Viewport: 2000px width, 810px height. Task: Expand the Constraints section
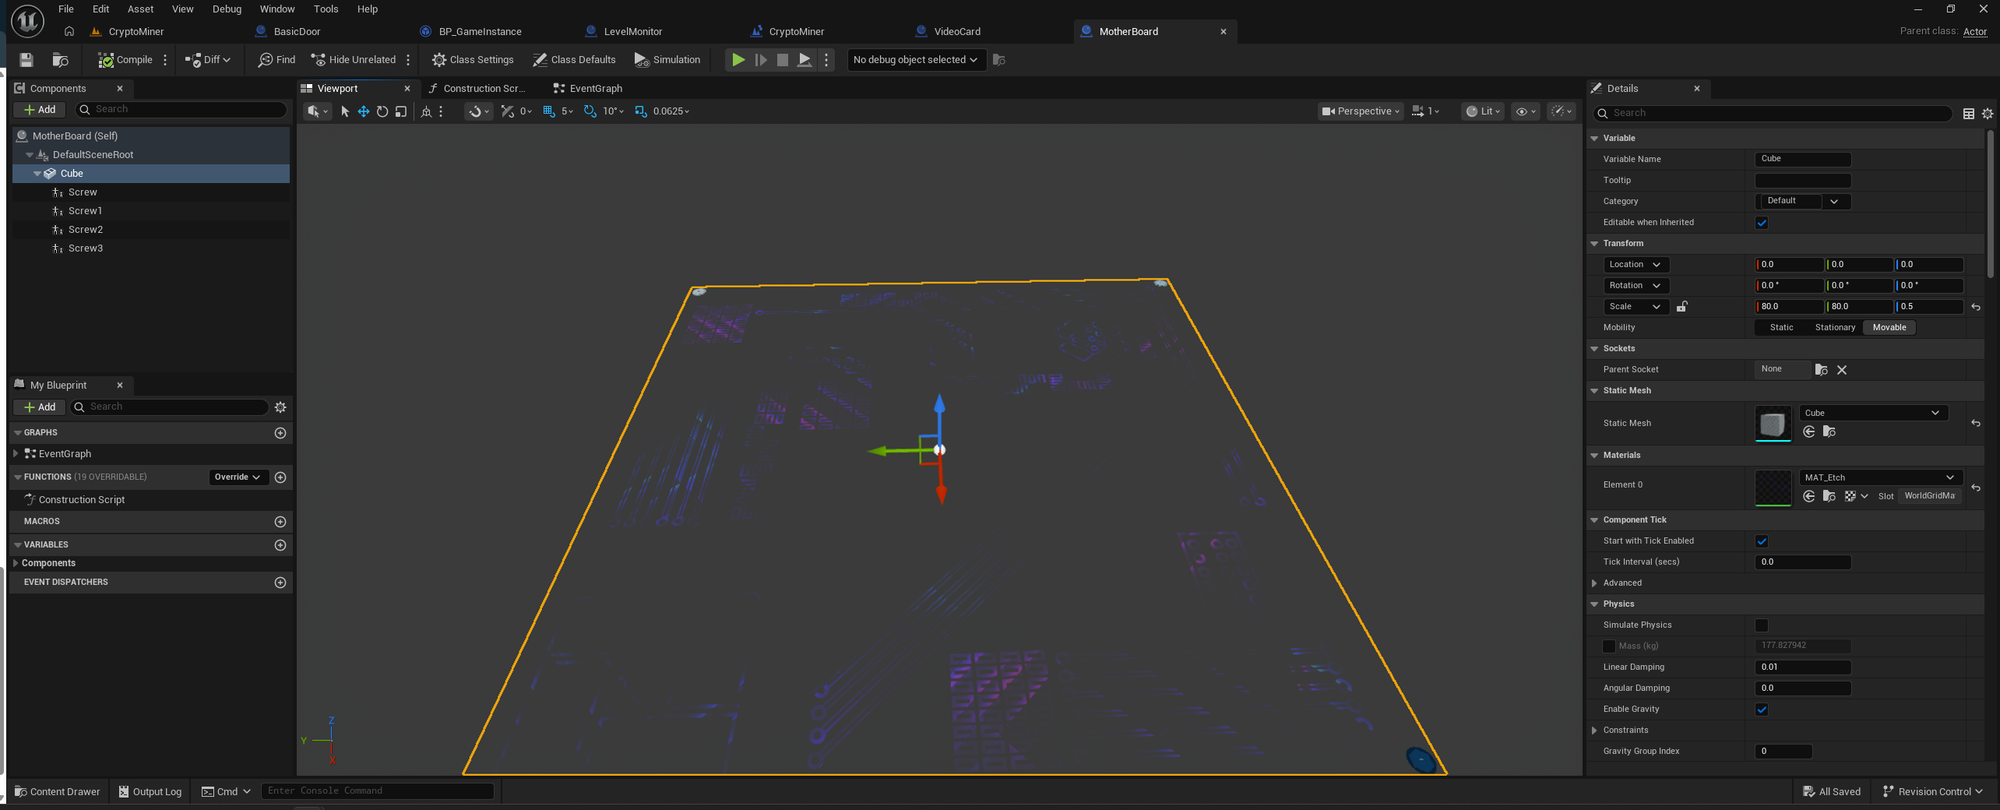1595,730
